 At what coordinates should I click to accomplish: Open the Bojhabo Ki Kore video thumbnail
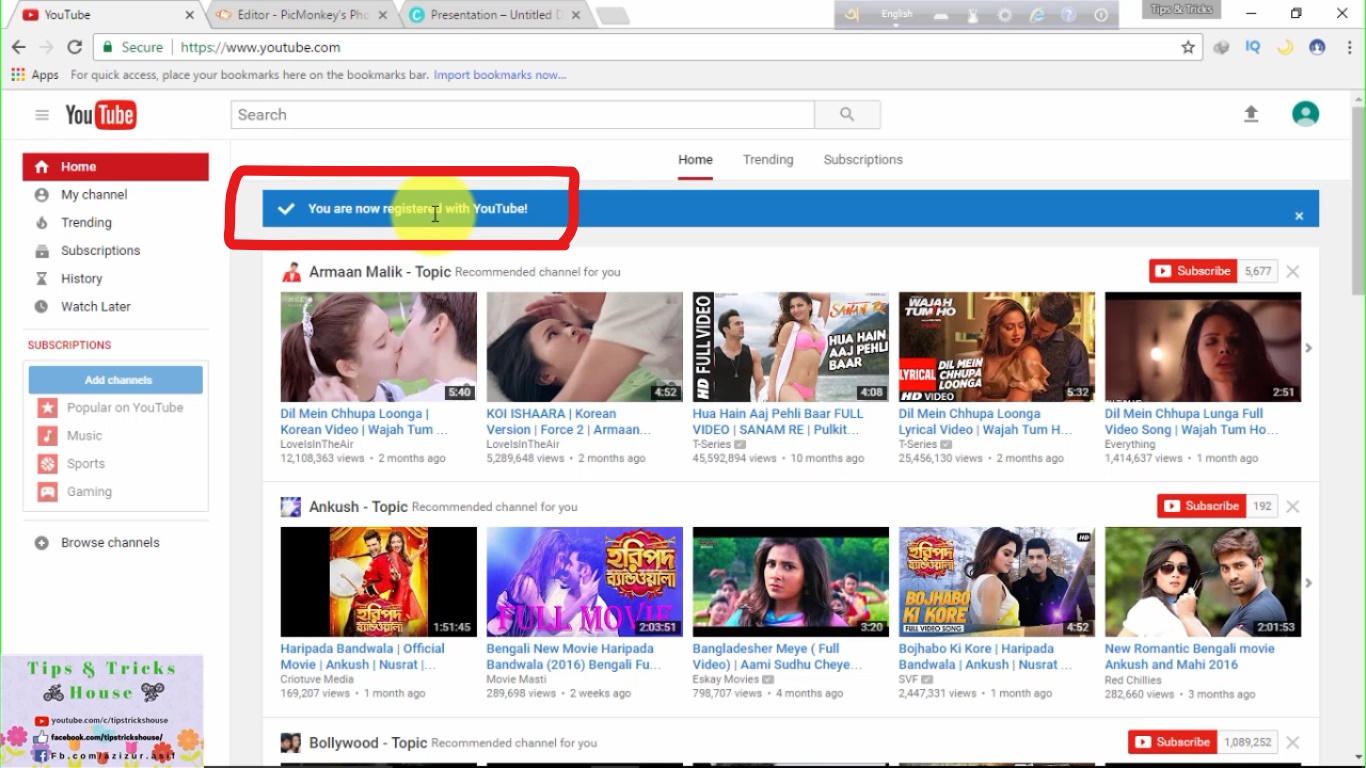click(x=996, y=582)
